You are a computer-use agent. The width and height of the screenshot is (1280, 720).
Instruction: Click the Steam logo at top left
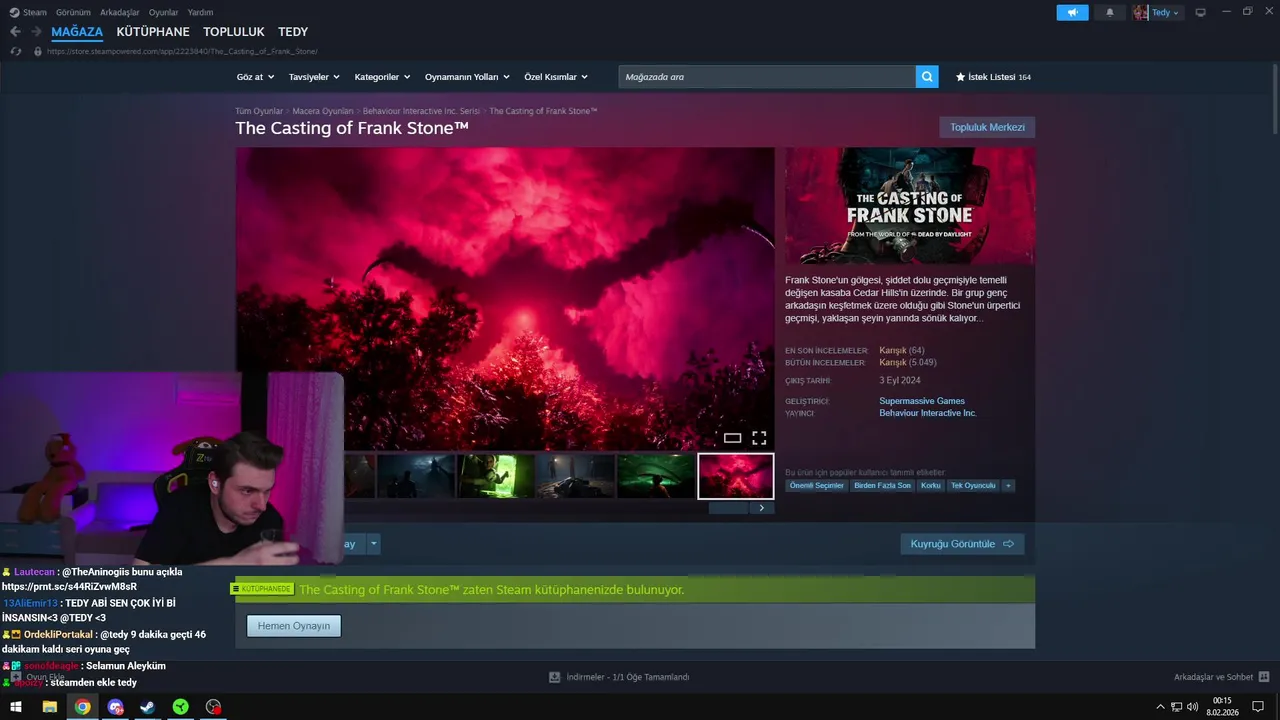pos(14,12)
